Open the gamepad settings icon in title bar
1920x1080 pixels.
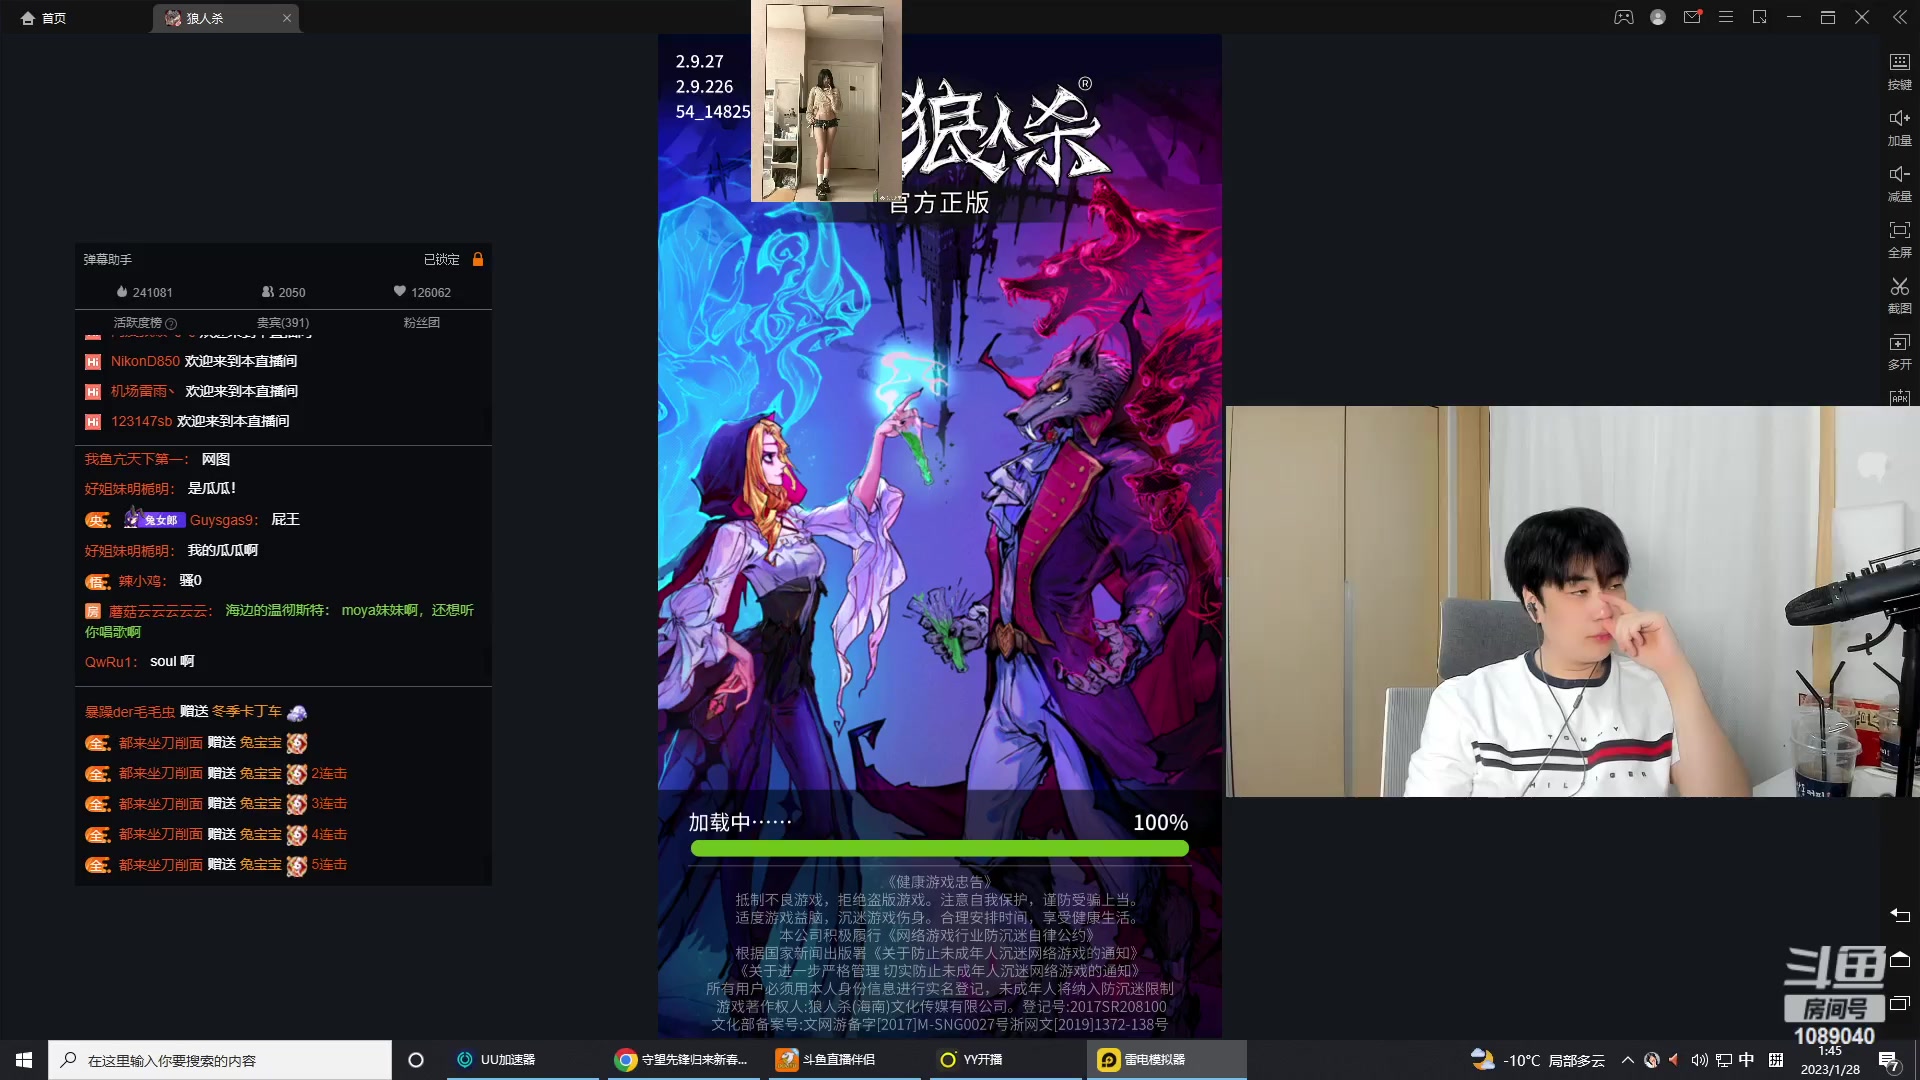pyautogui.click(x=1624, y=18)
